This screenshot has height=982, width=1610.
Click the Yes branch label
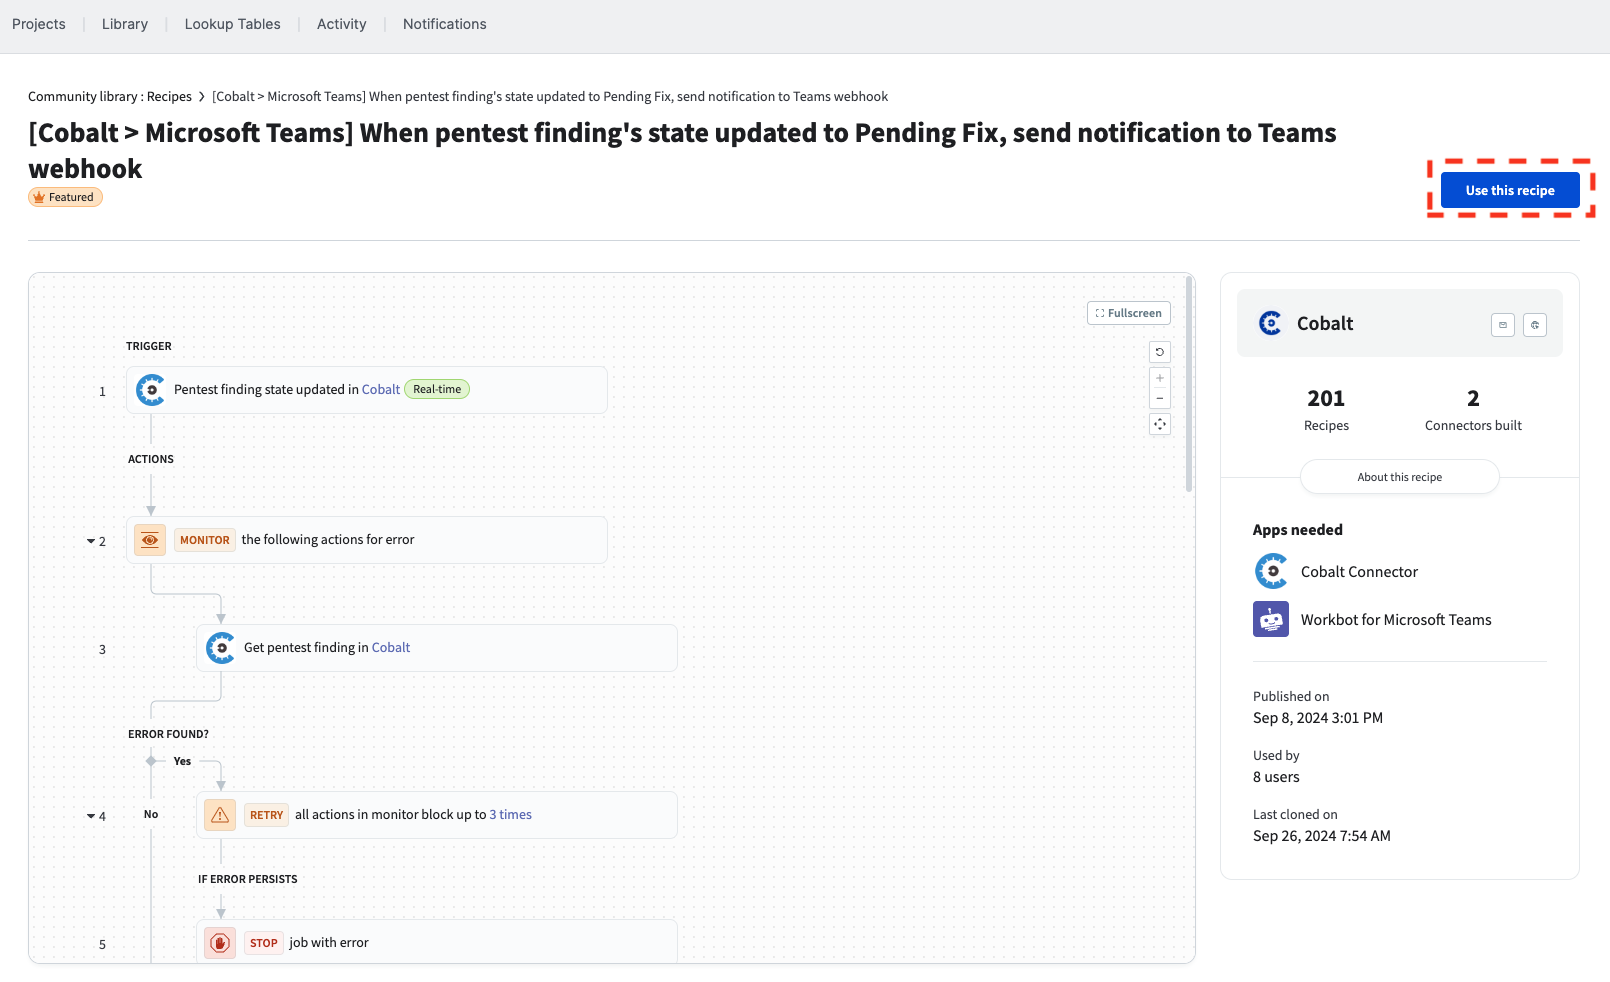182,761
